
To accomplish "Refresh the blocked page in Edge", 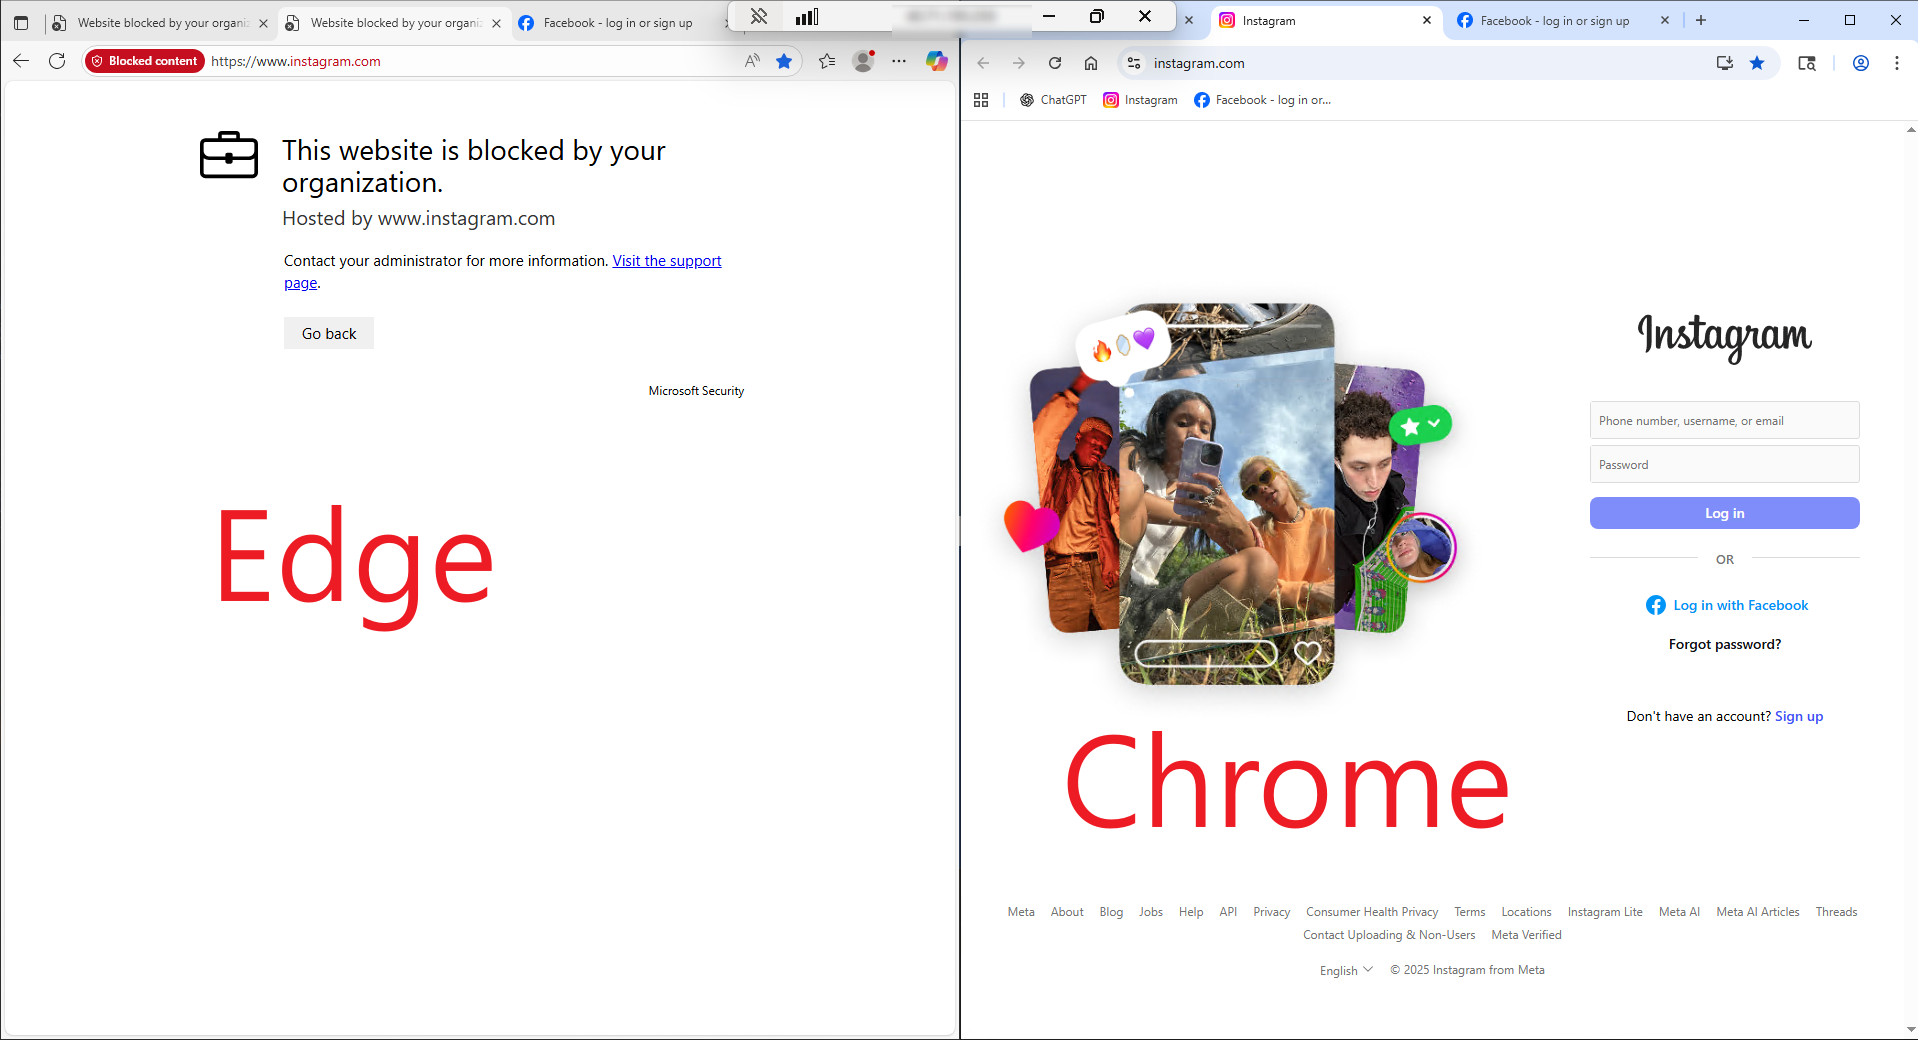I will pos(57,61).
